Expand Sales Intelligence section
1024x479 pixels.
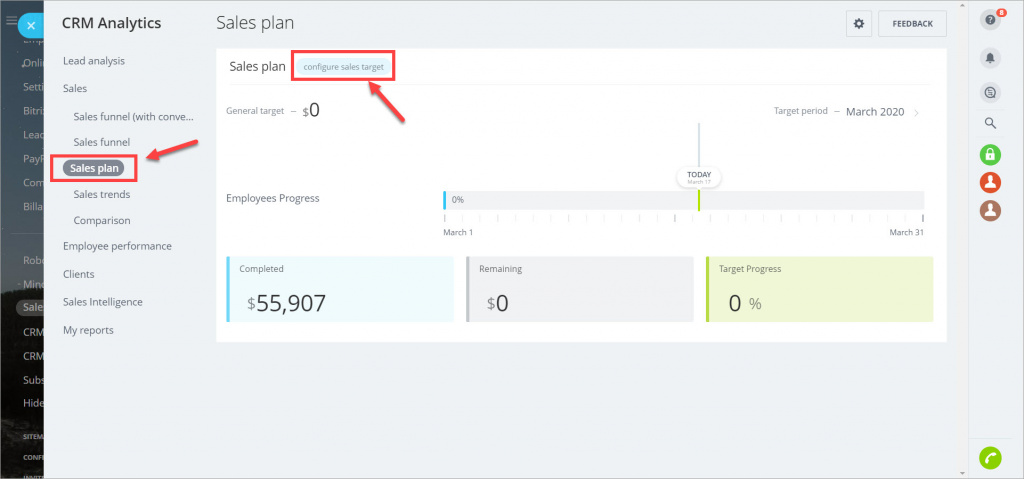103,302
